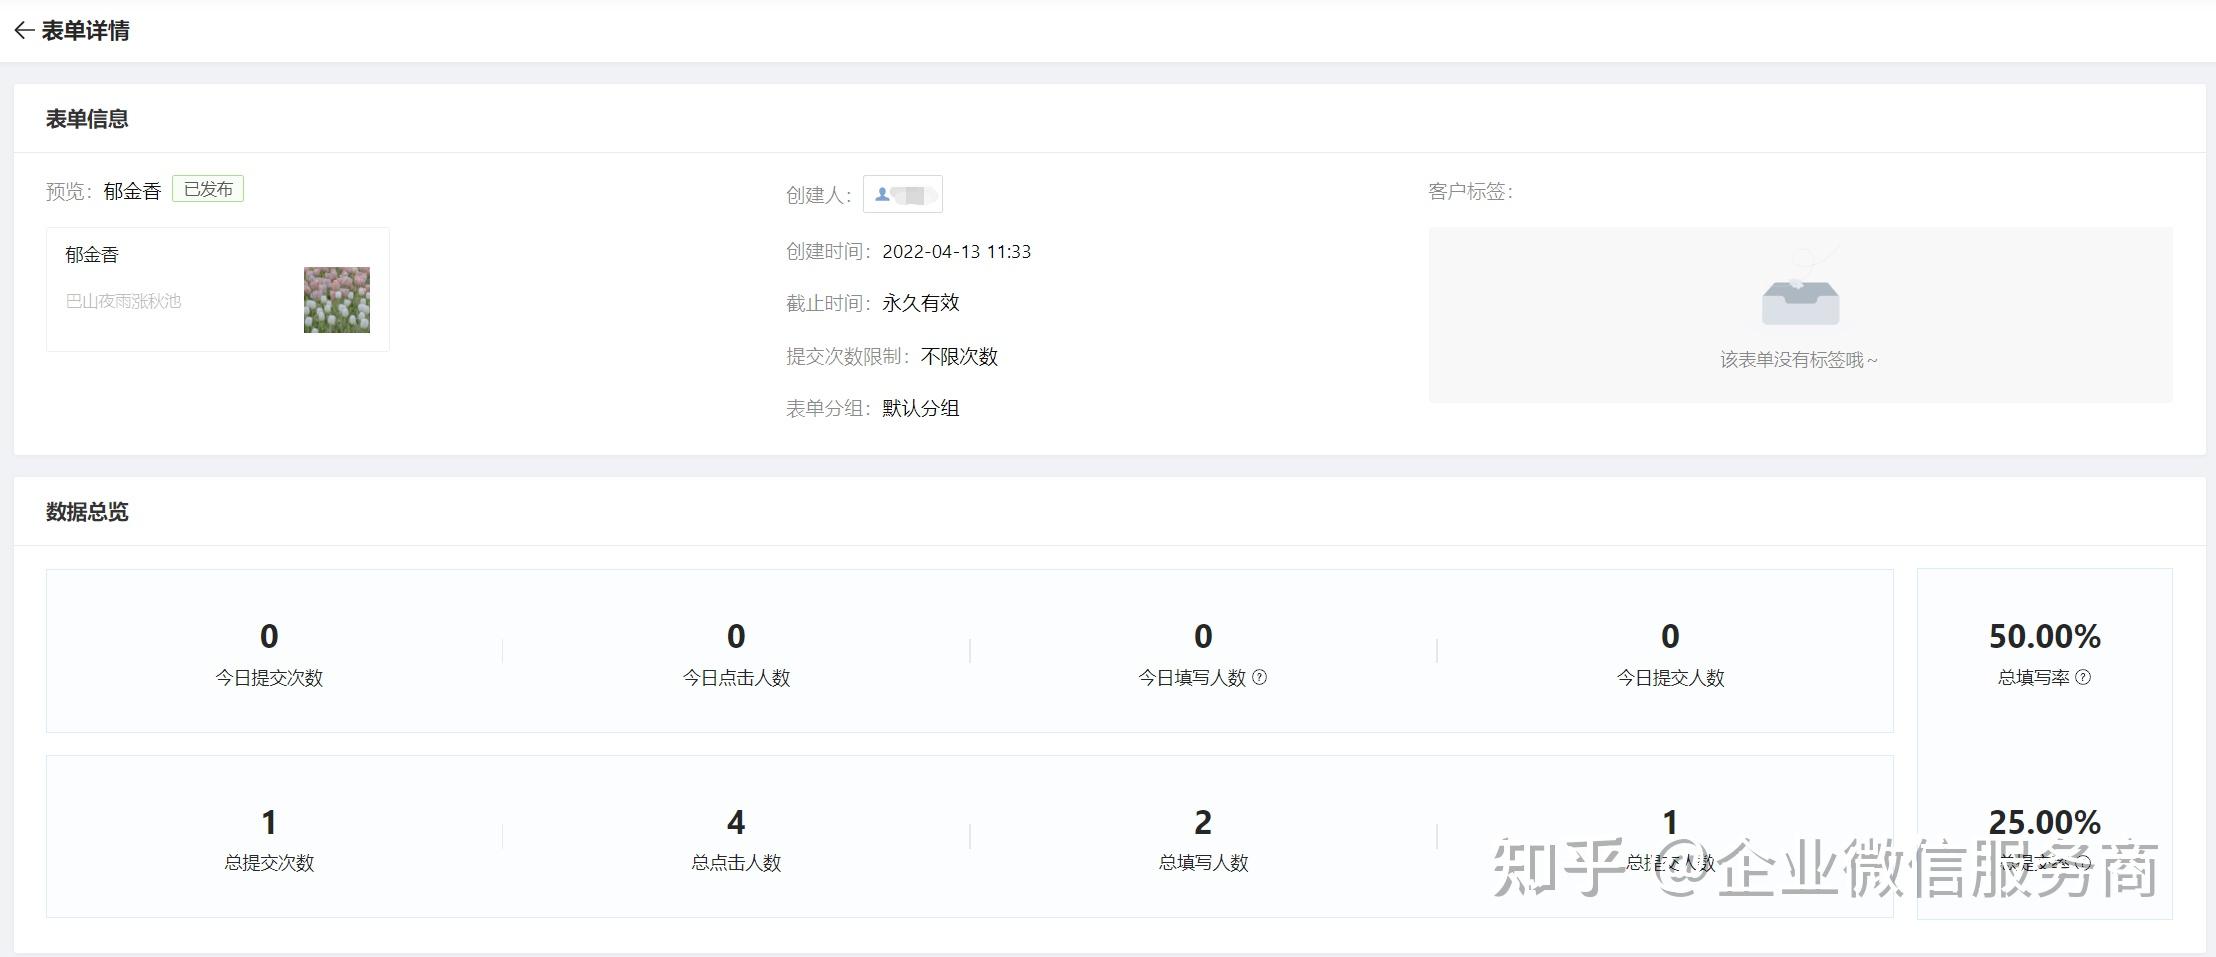Click the description 巴山夜雨涨秋池
The width and height of the screenshot is (2216, 957).
point(123,301)
